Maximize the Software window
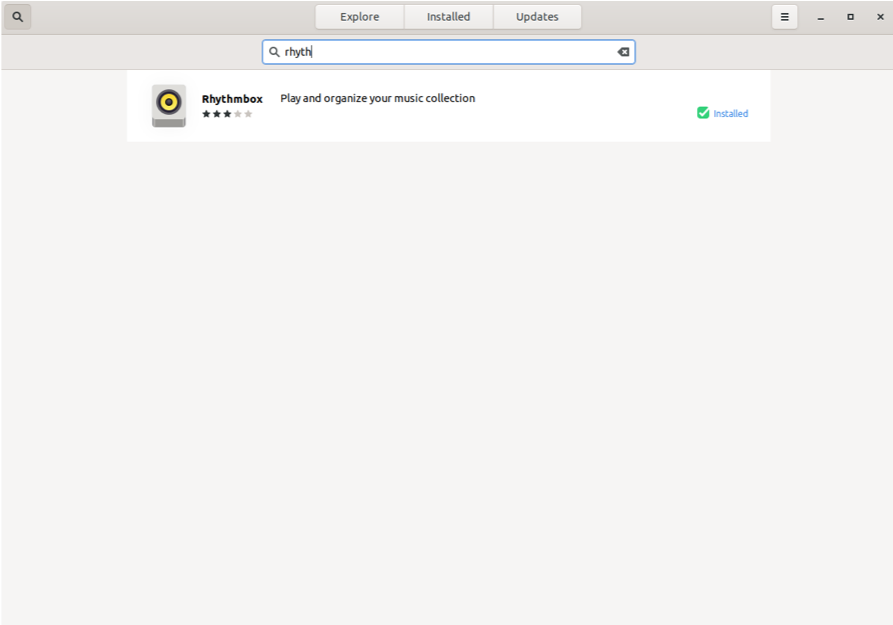 (x=850, y=17)
